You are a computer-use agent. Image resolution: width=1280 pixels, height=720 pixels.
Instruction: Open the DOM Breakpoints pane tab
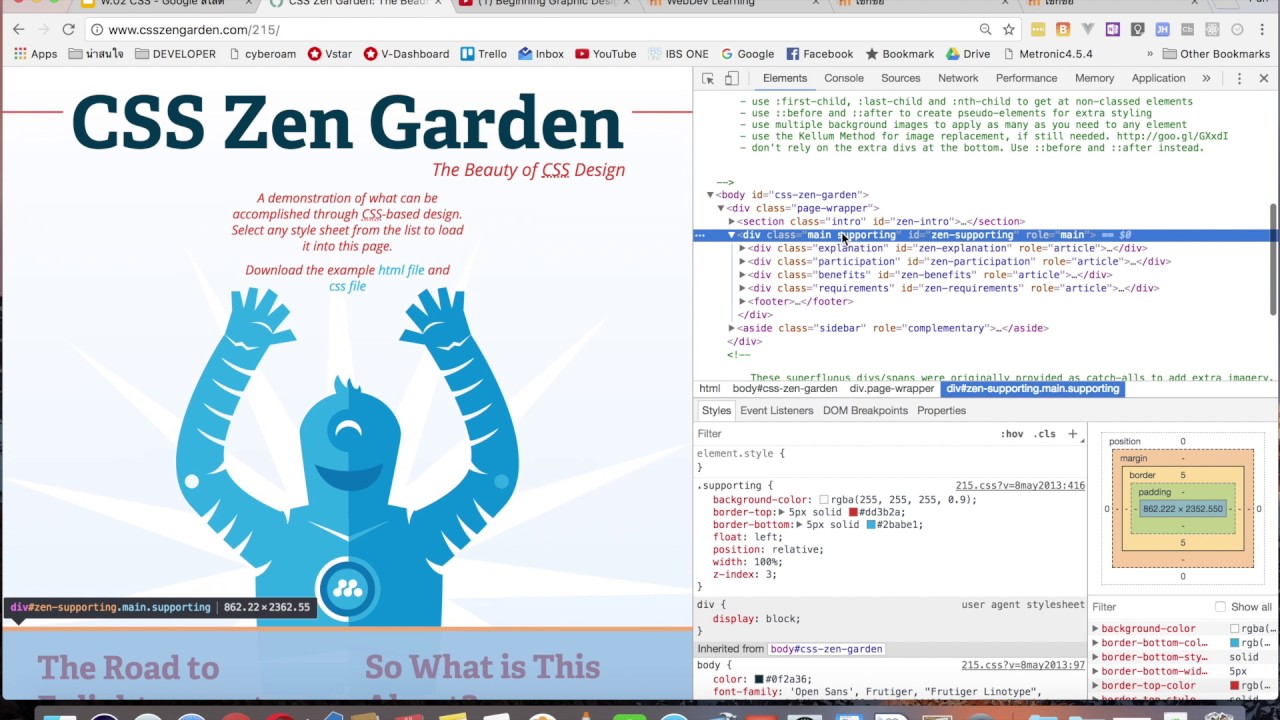click(865, 411)
